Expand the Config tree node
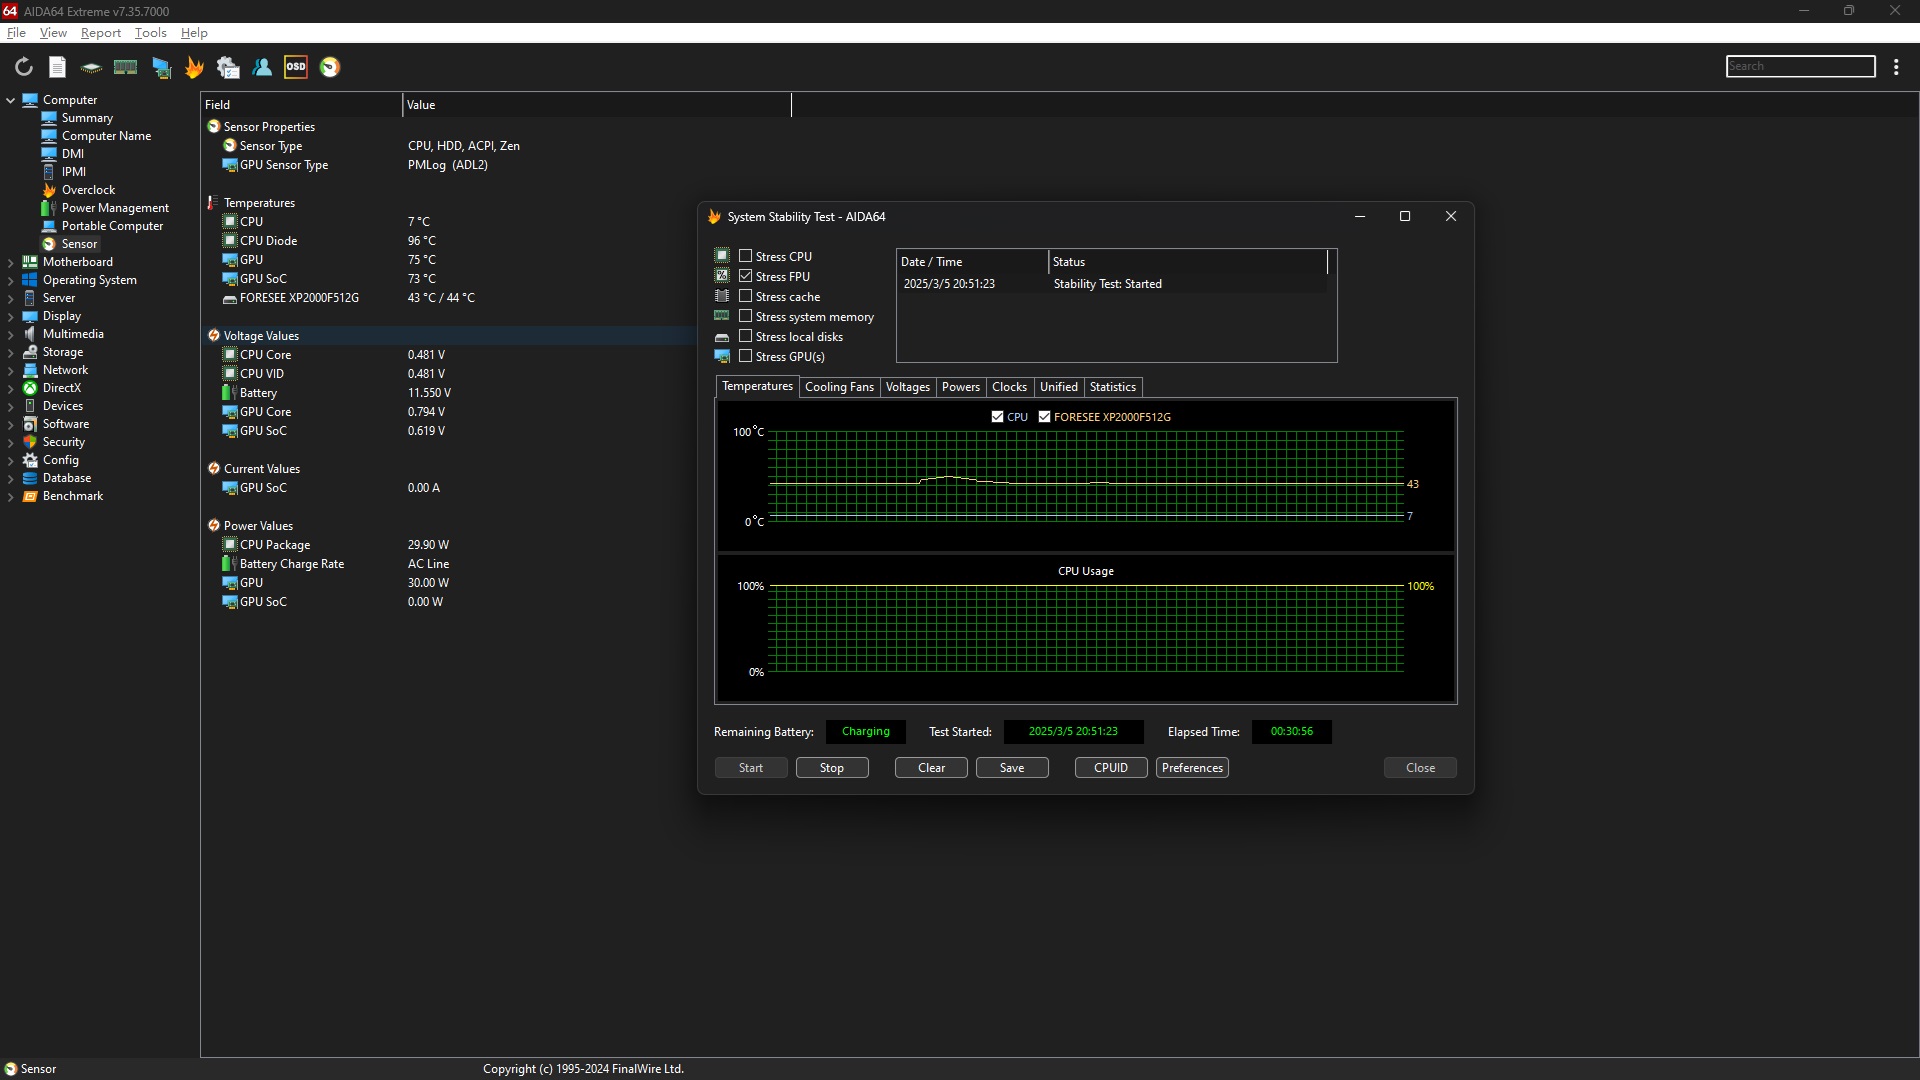 (11, 460)
